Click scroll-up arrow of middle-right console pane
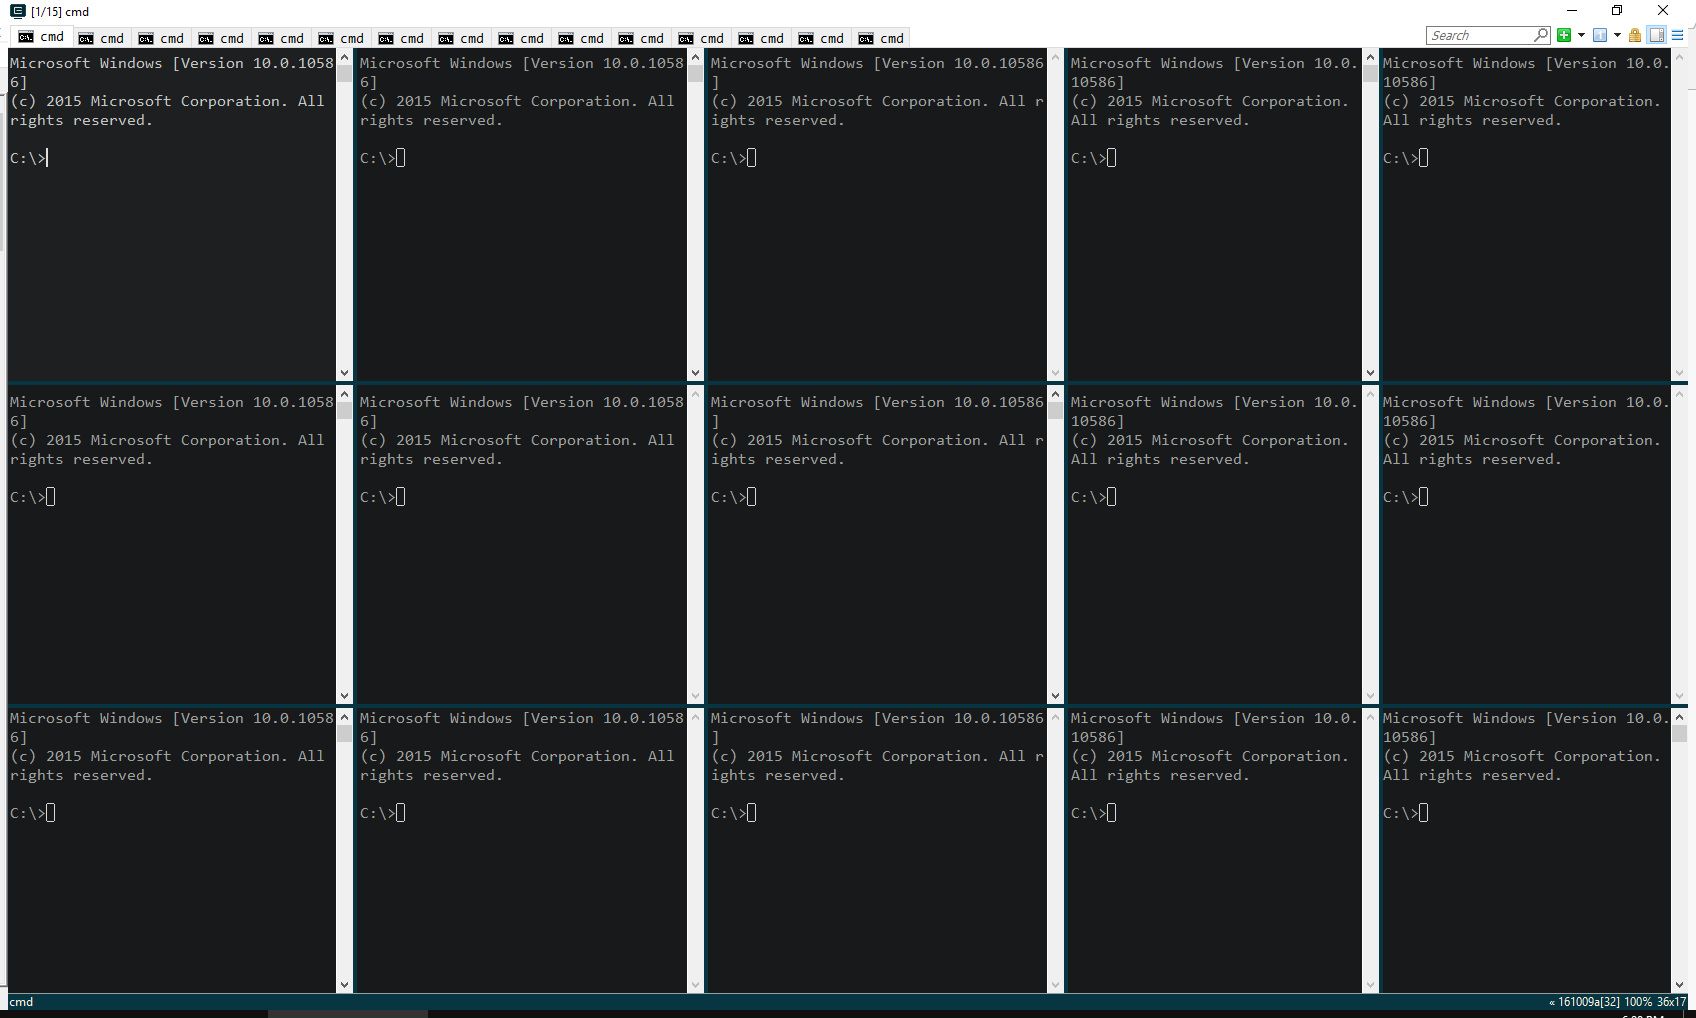Viewport: 1696px width, 1018px height. point(1680,395)
